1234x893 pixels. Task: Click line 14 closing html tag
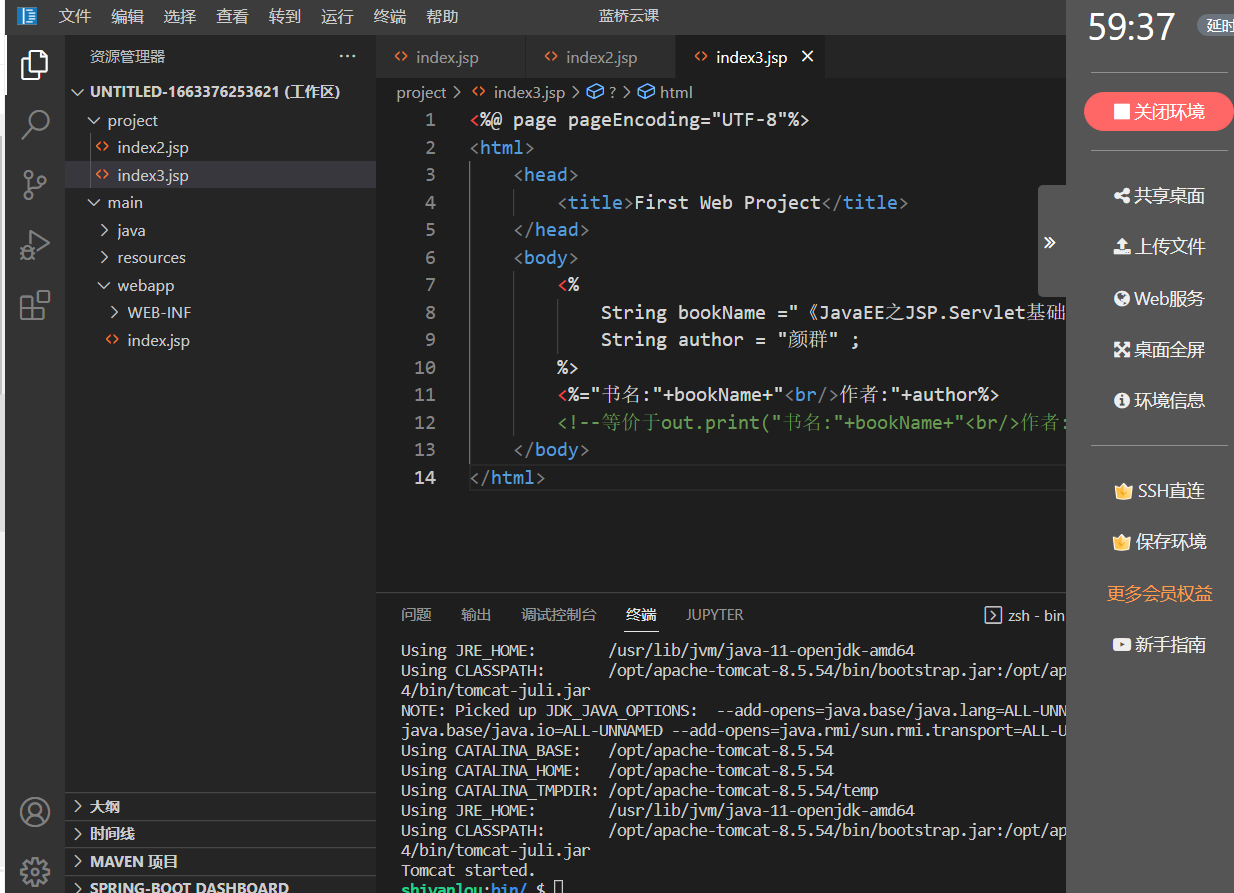[x=507, y=477]
